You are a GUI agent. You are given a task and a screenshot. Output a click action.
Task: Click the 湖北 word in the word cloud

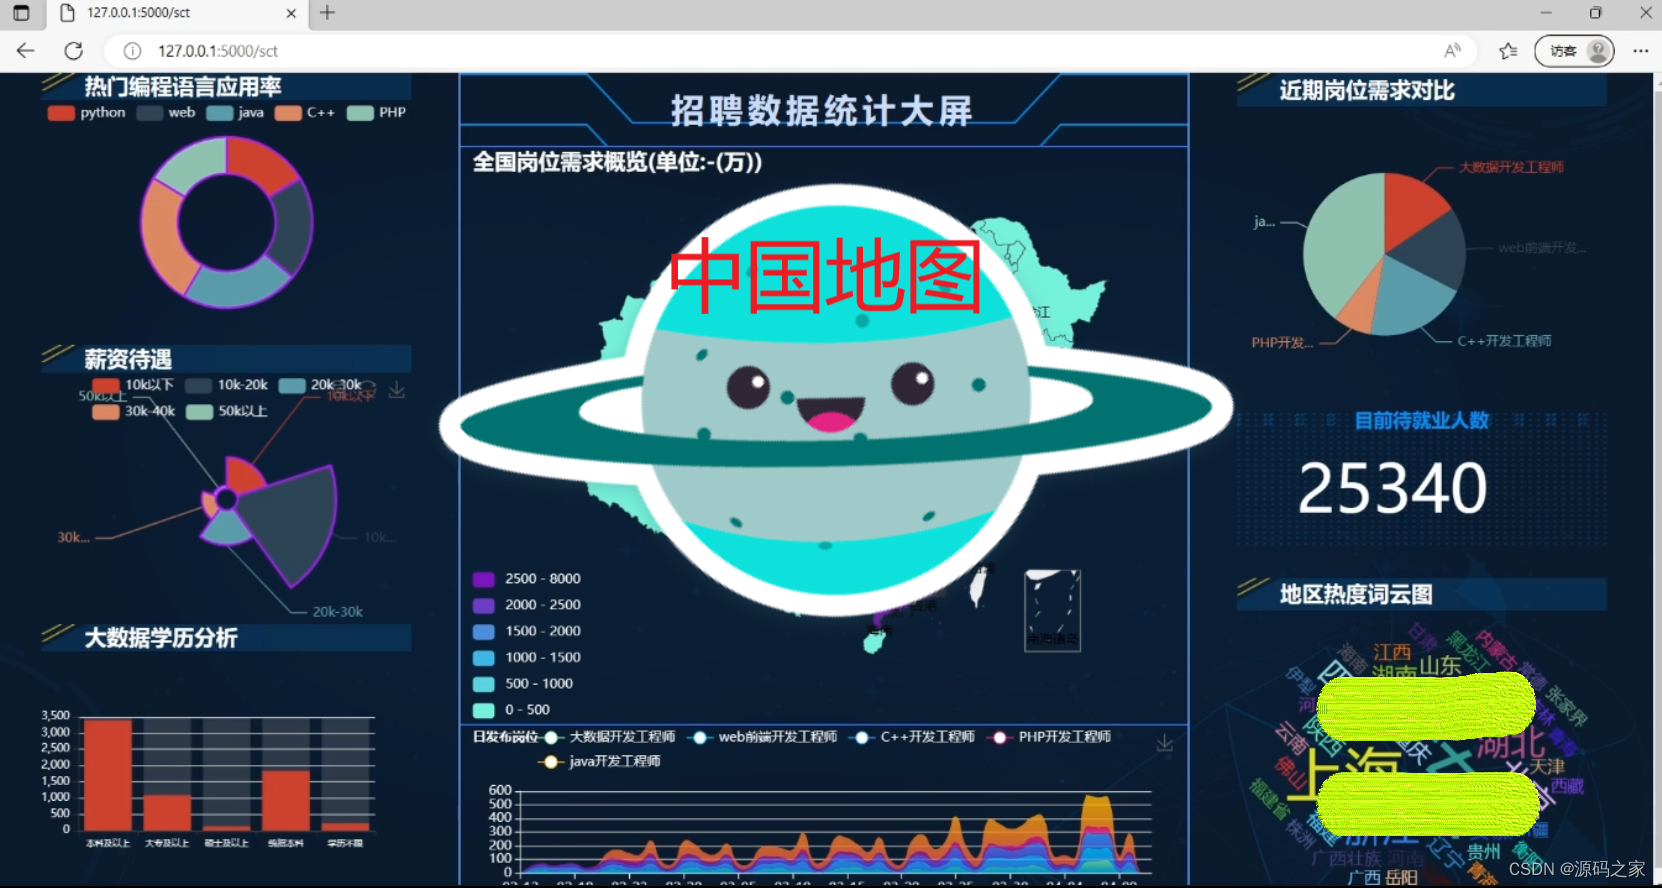point(1511,744)
